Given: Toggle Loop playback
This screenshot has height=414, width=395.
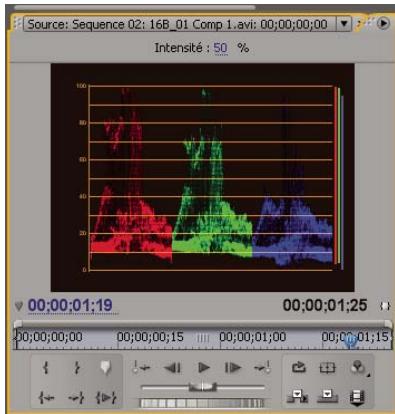Looking at the screenshot, I should pyautogui.click(x=299, y=367).
